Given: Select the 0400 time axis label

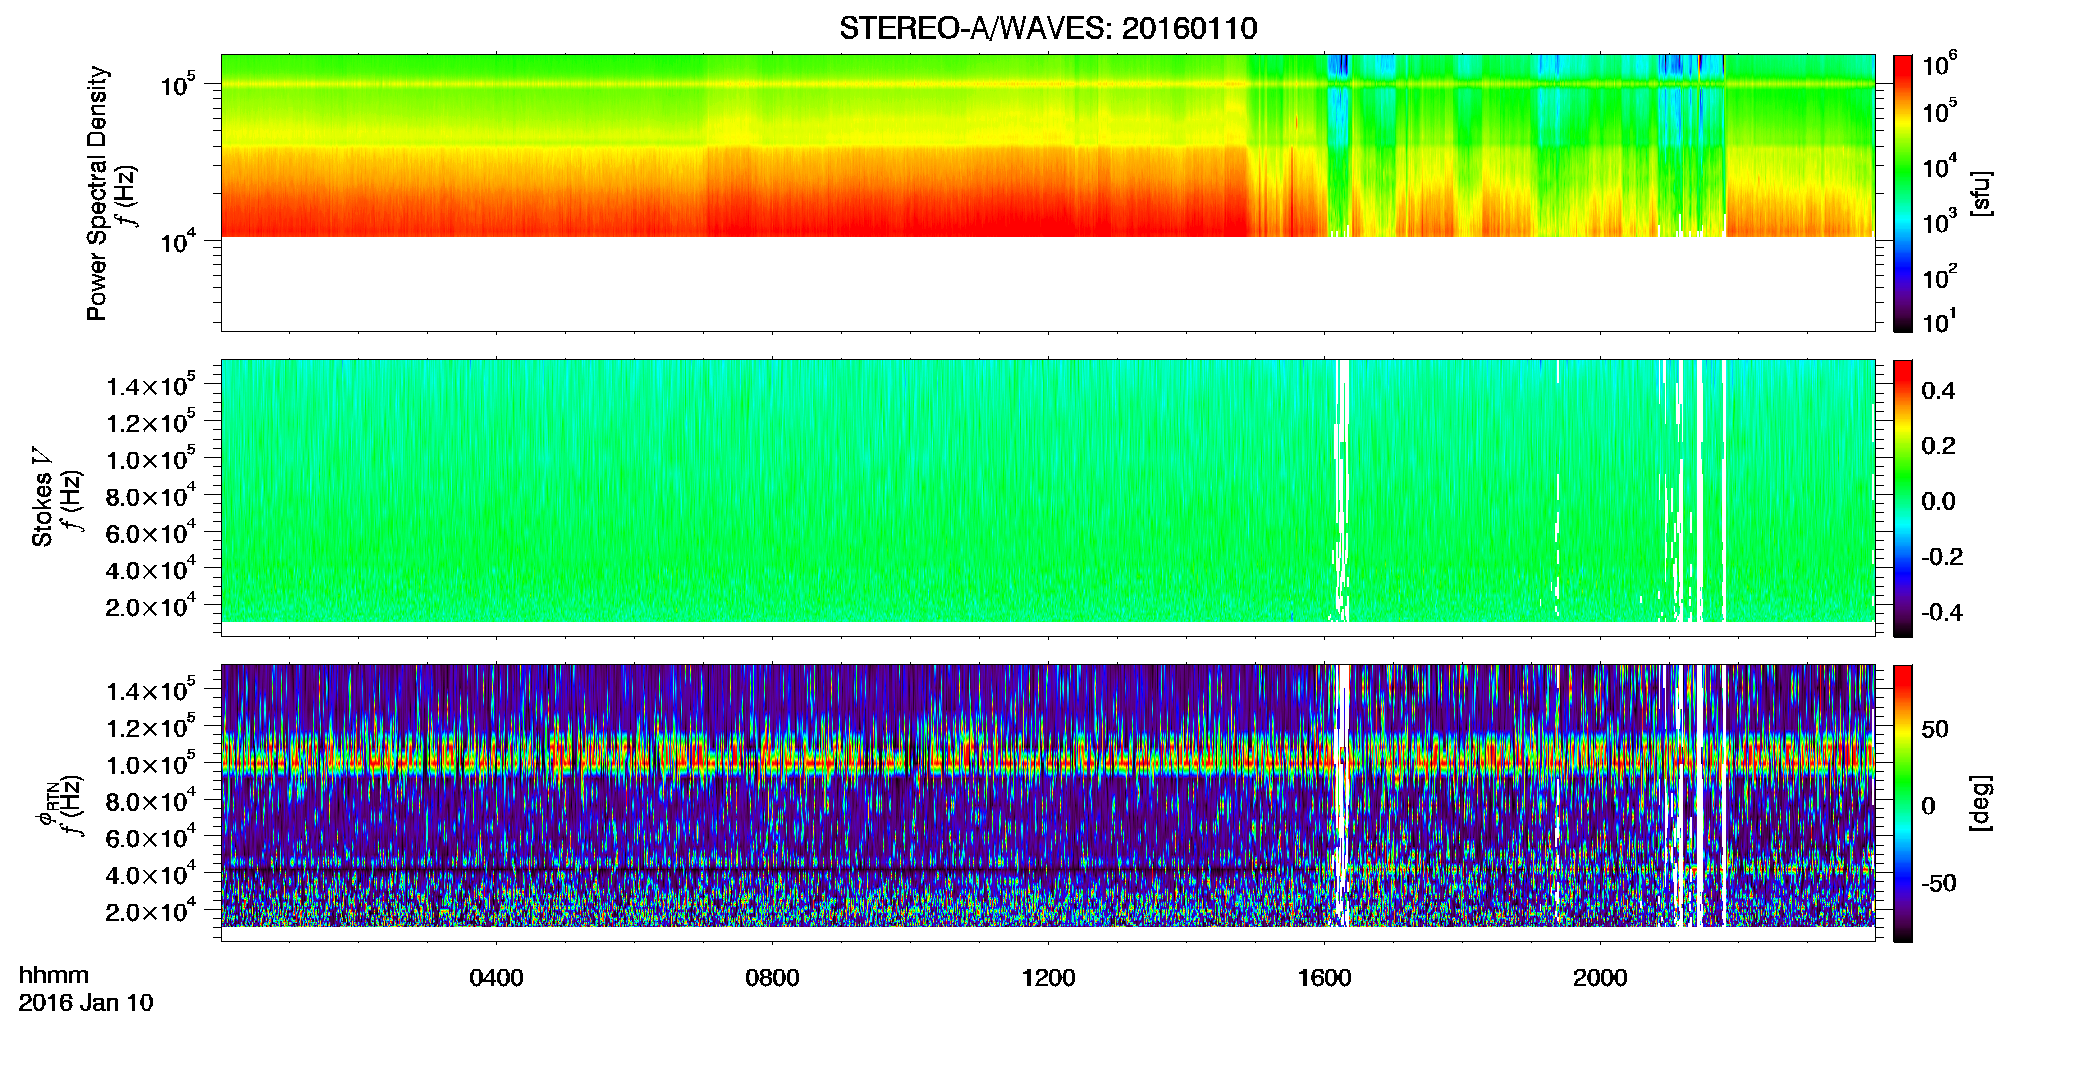Looking at the screenshot, I should click(x=496, y=978).
